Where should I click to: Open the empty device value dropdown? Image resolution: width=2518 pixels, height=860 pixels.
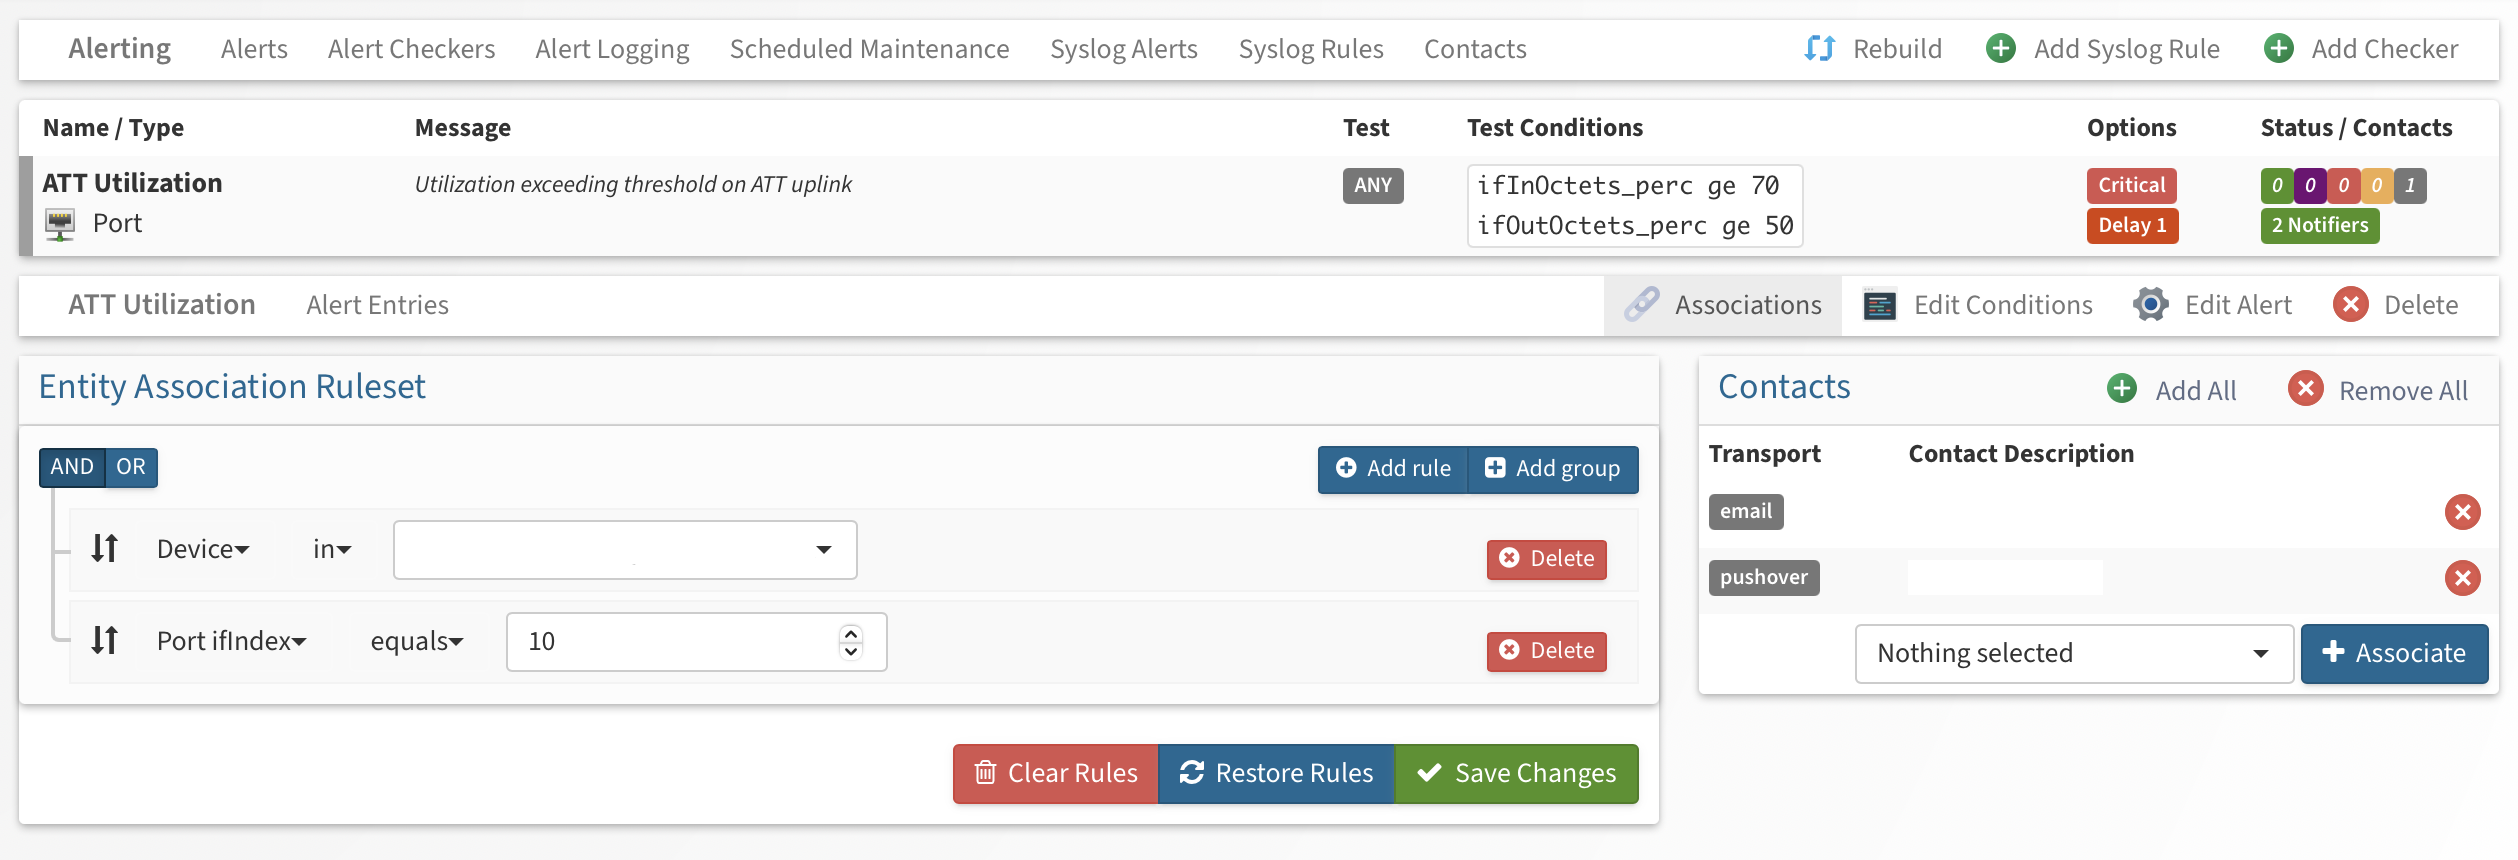tap(625, 549)
